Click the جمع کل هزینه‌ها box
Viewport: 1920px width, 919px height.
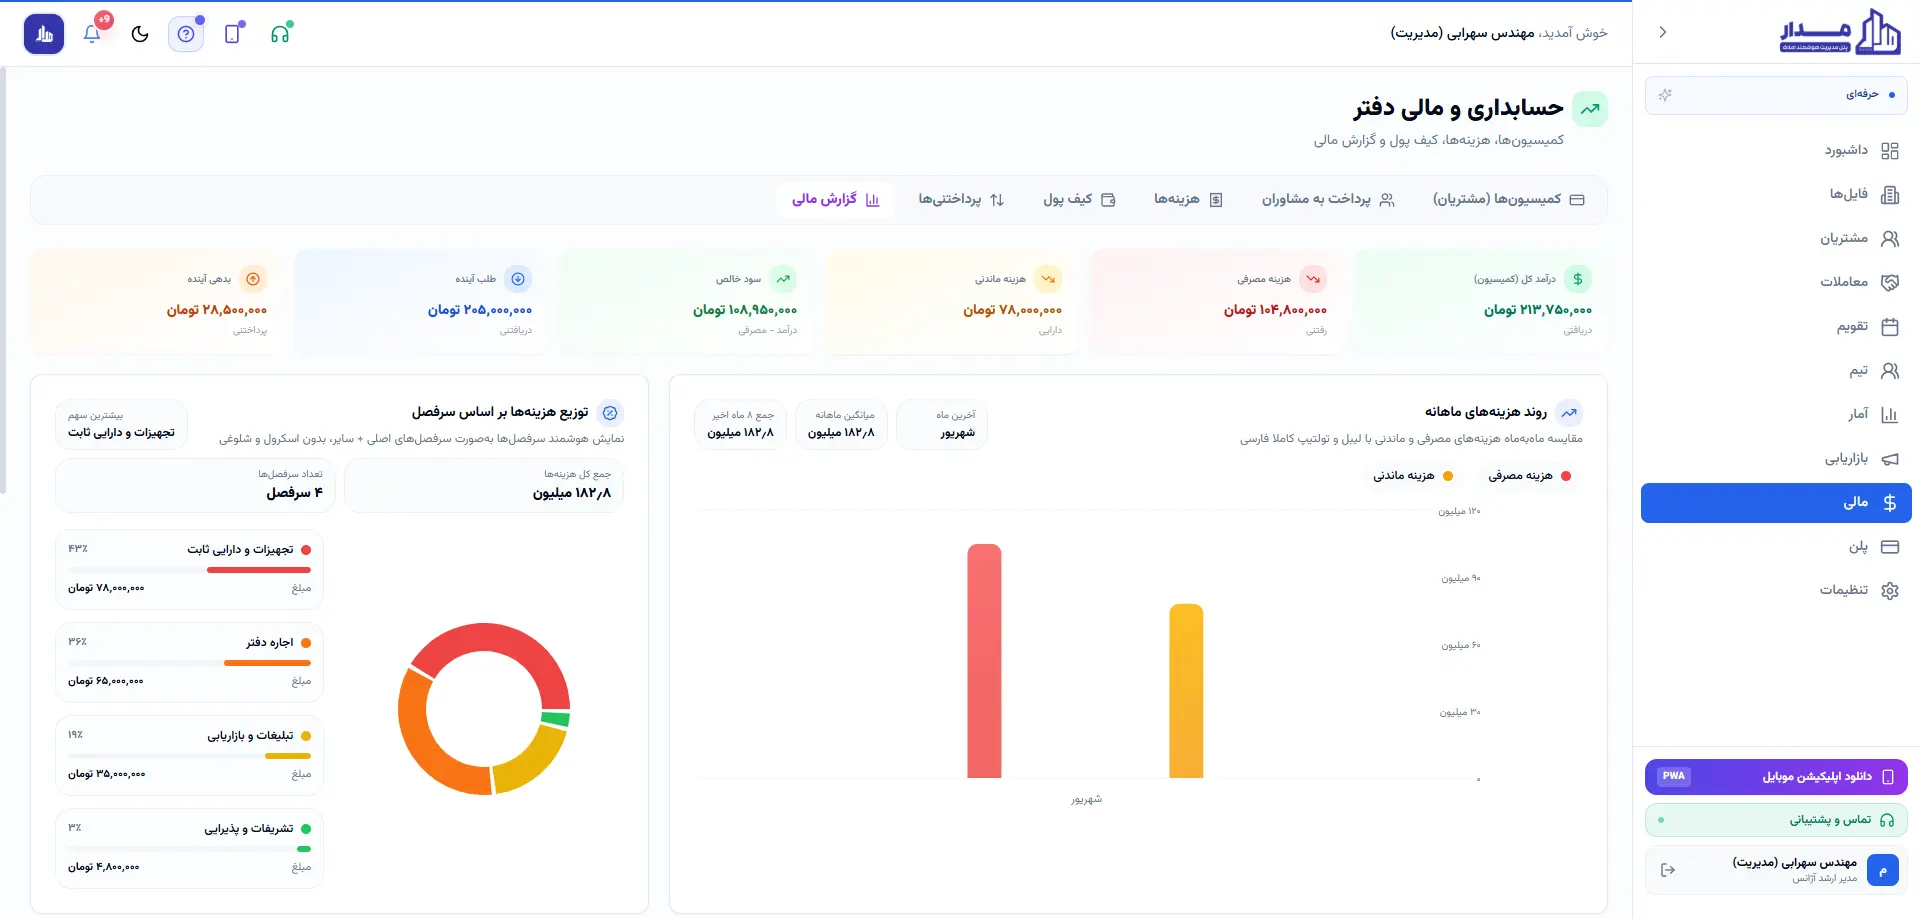click(484, 485)
